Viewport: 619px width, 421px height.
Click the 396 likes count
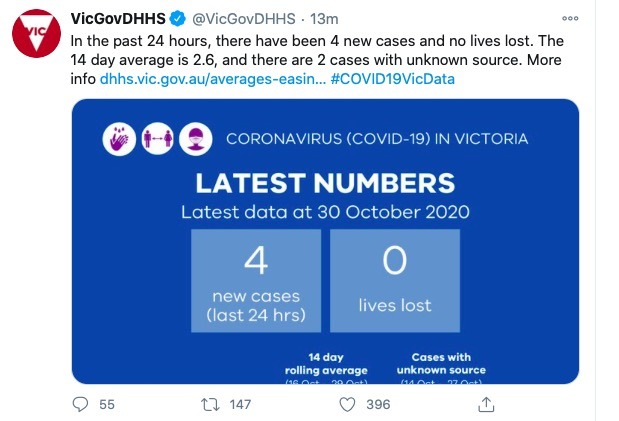click(378, 404)
